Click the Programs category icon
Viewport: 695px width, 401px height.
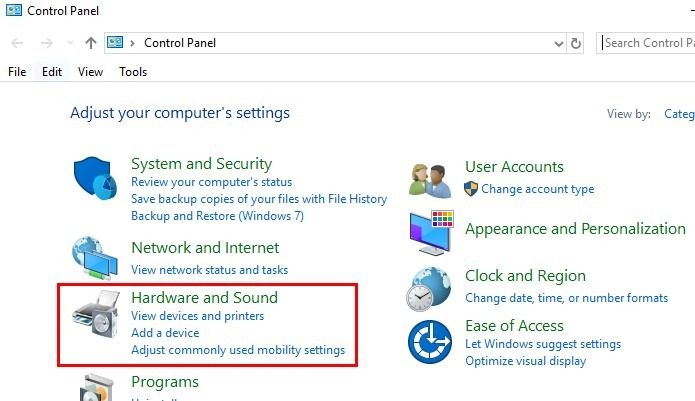pyautogui.click(x=96, y=387)
